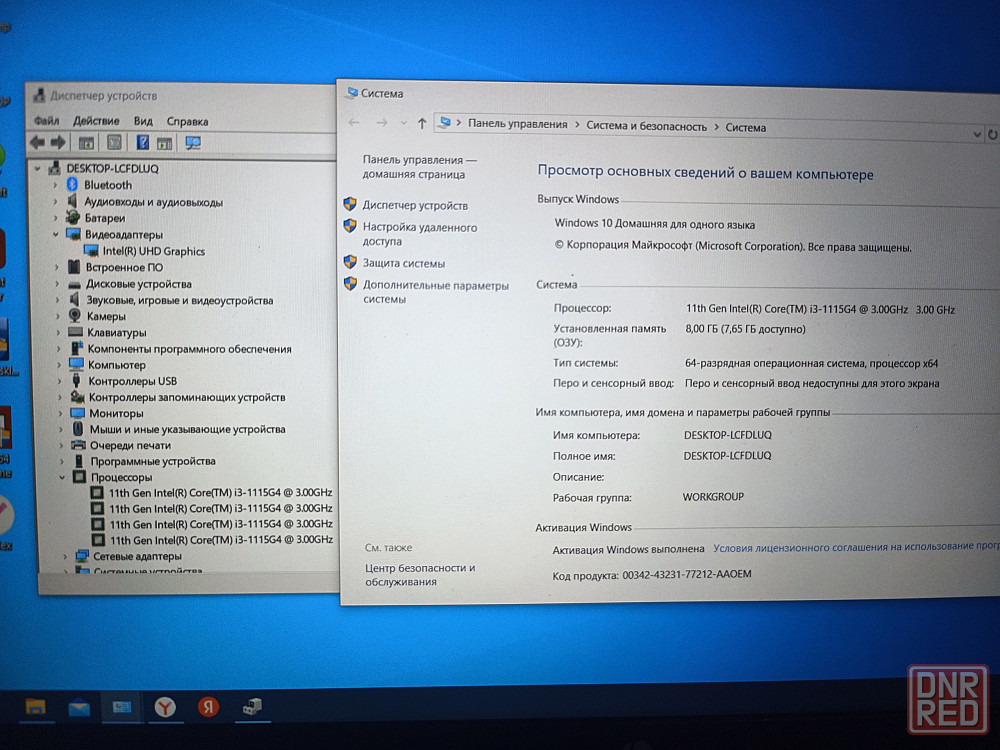1000x750 pixels.
Task: Select the Камеры camera icon
Action: tap(75, 316)
